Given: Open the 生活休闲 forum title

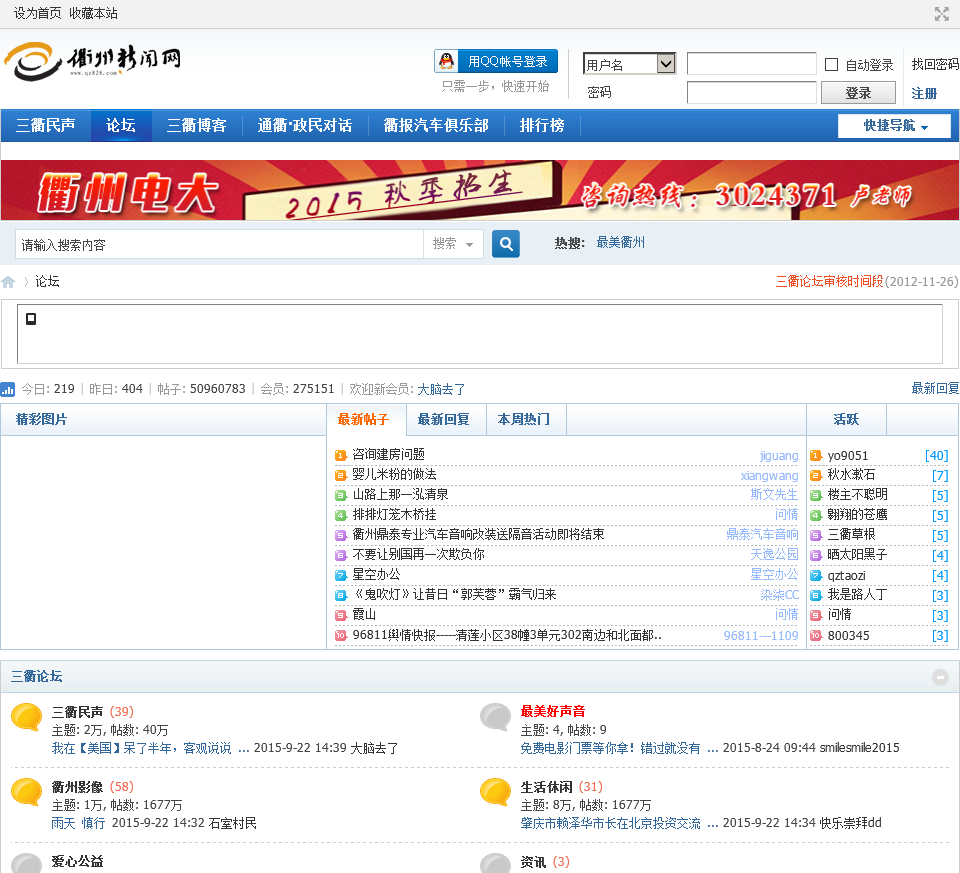Looking at the screenshot, I should pyautogui.click(x=546, y=787).
